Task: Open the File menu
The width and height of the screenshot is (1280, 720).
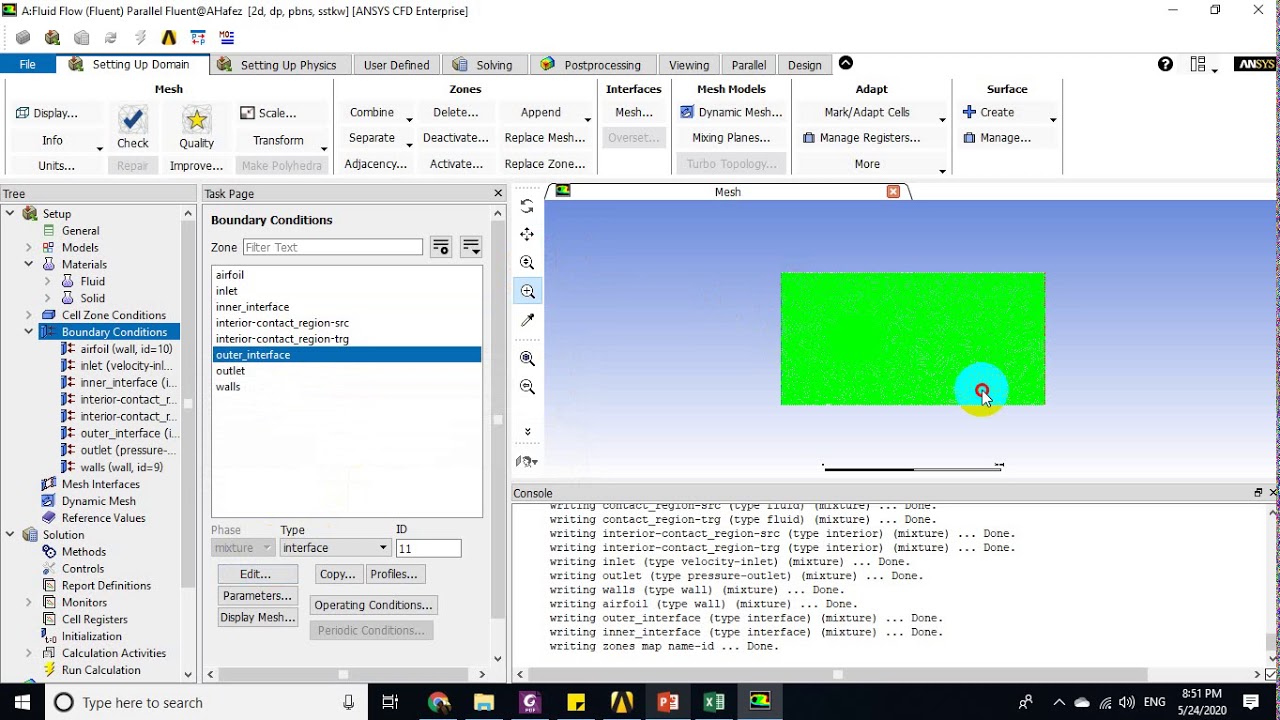Action: click(27, 64)
